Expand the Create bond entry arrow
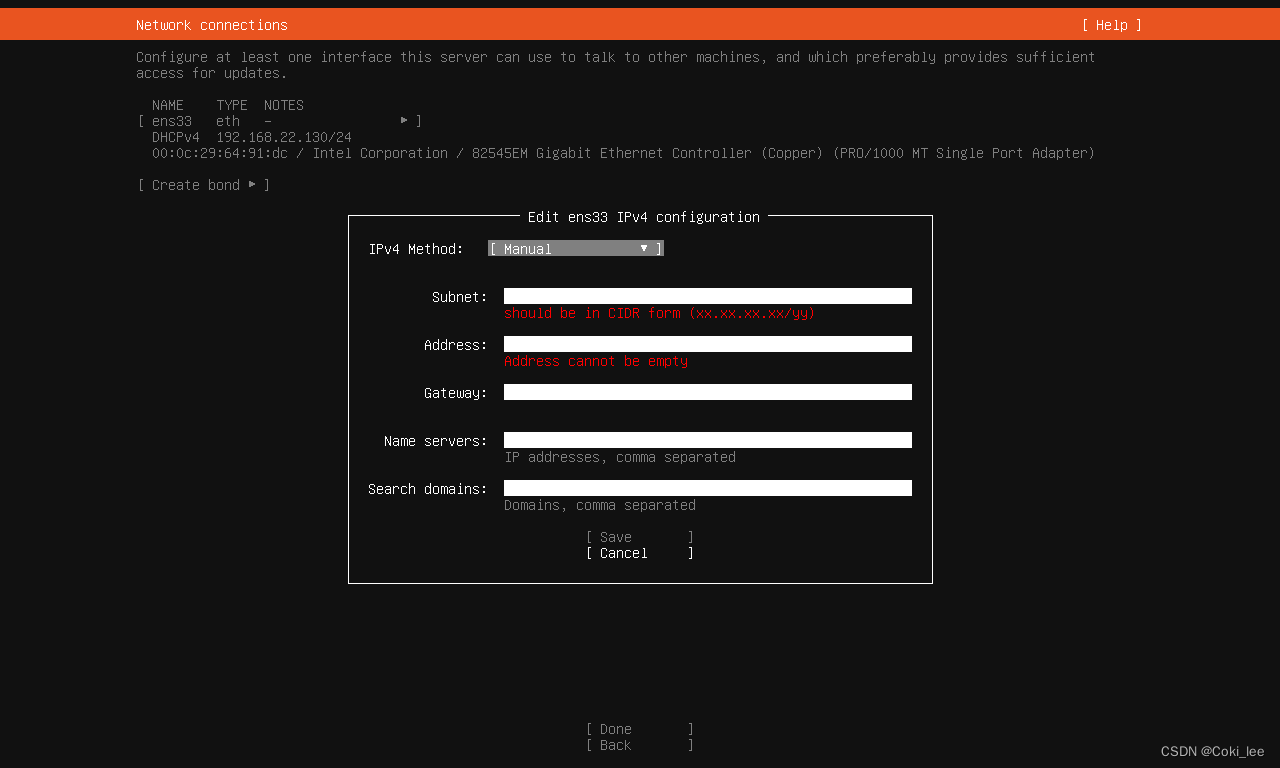The width and height of the screenshot is (1280, 768). (x=253, y=184)
